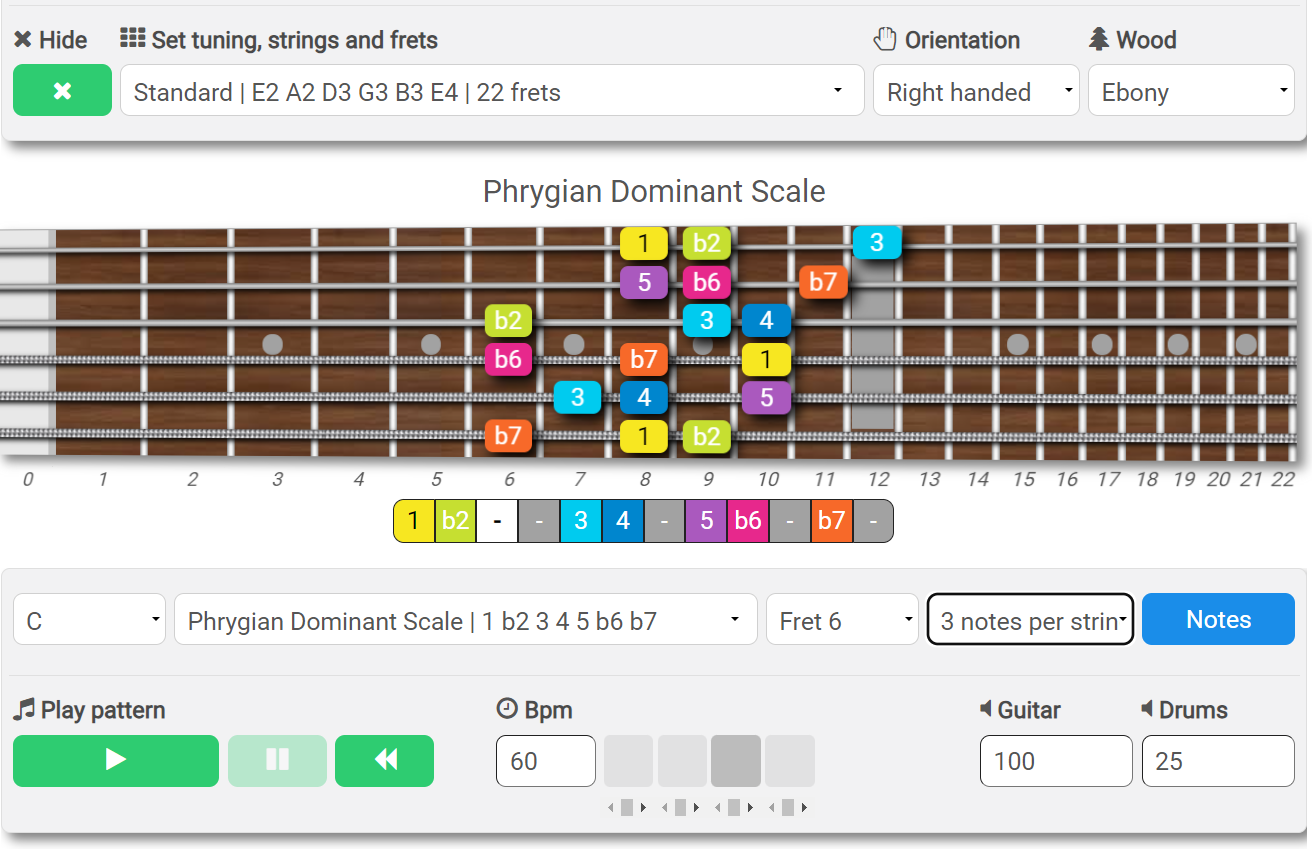Open the Fret 6 position dropdown
The height and width of the screenshot is (849, 1312).
coord(842,620)
